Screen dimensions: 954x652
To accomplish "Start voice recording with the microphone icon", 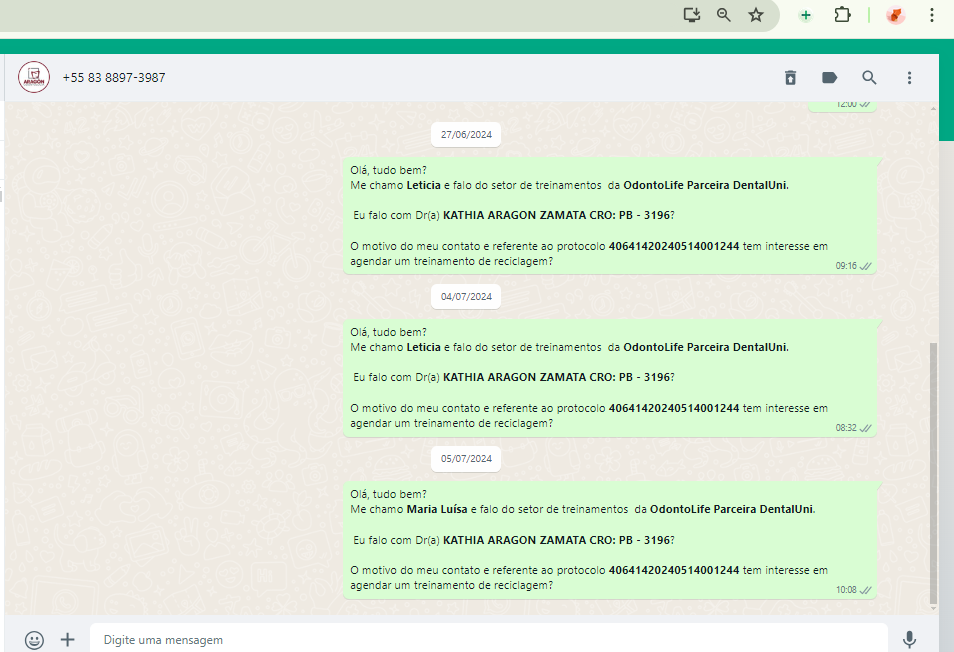I will tap(909, 639).
